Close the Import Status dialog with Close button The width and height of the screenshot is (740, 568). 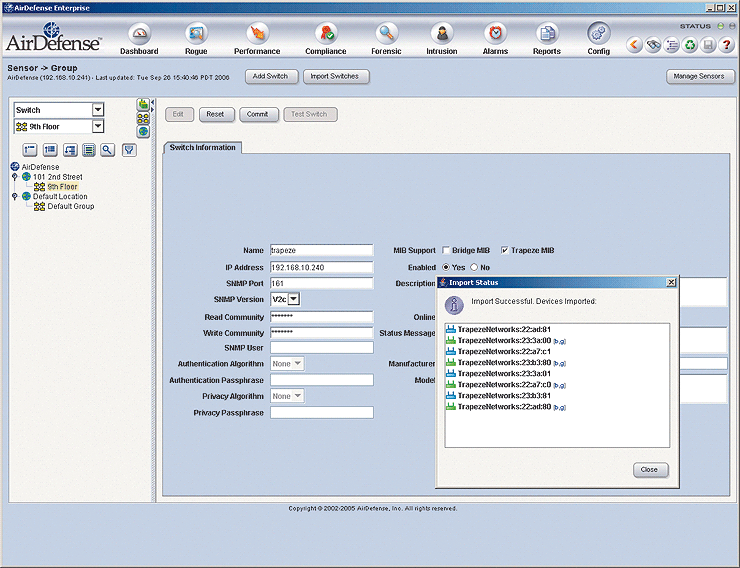[650, 470]
